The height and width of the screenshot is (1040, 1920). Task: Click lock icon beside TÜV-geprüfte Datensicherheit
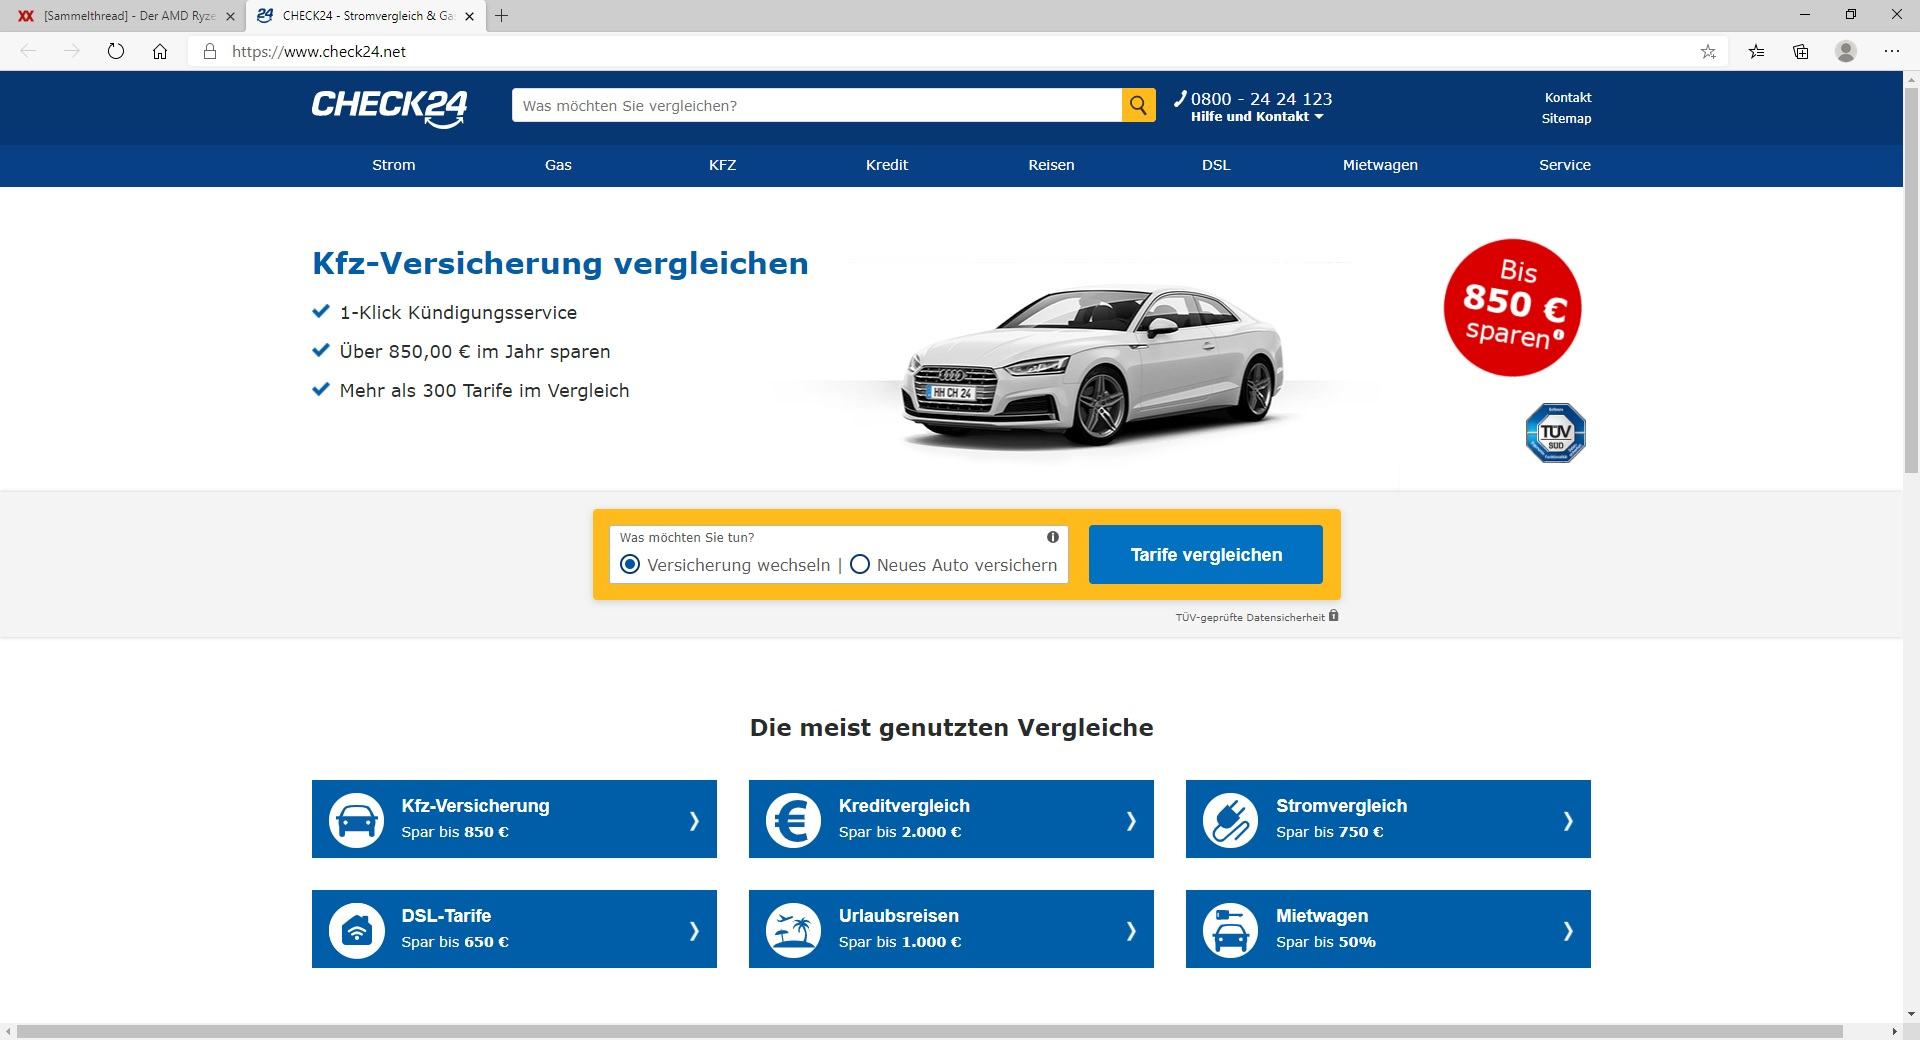[1333, 616]
